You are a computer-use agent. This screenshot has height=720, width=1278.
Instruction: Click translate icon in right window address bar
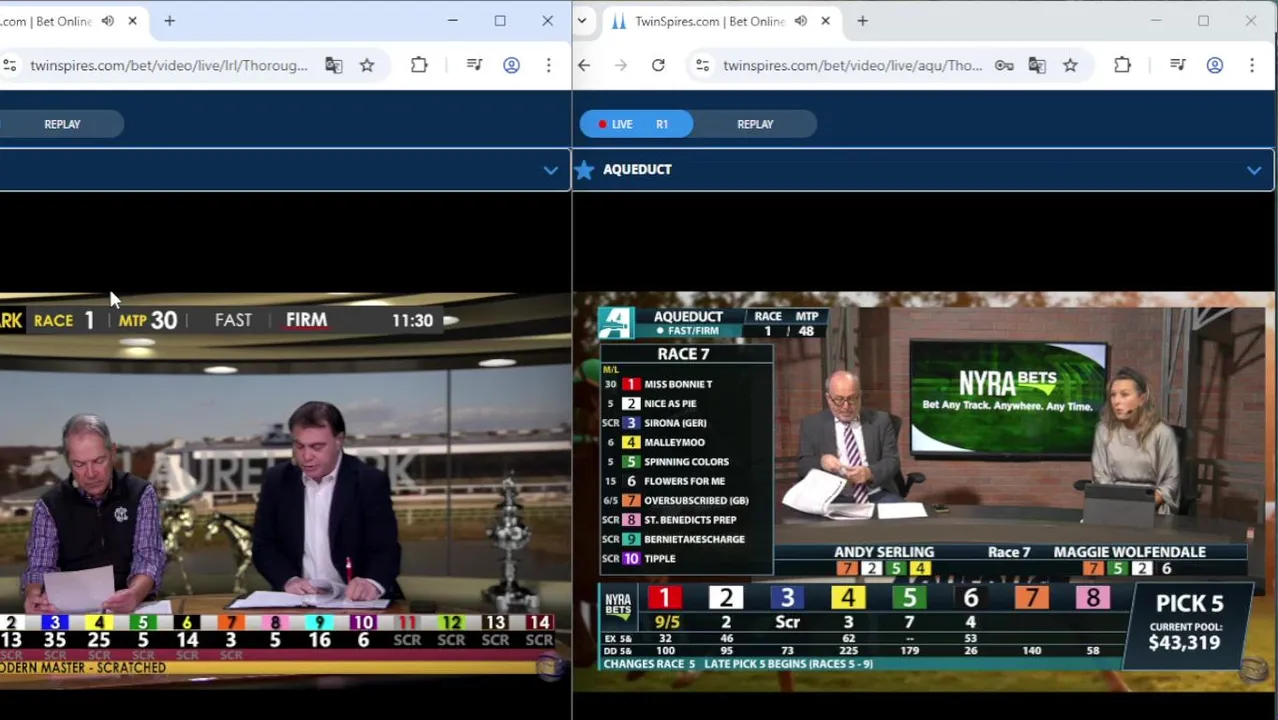pyautogui.click(x=1037, y=65)
